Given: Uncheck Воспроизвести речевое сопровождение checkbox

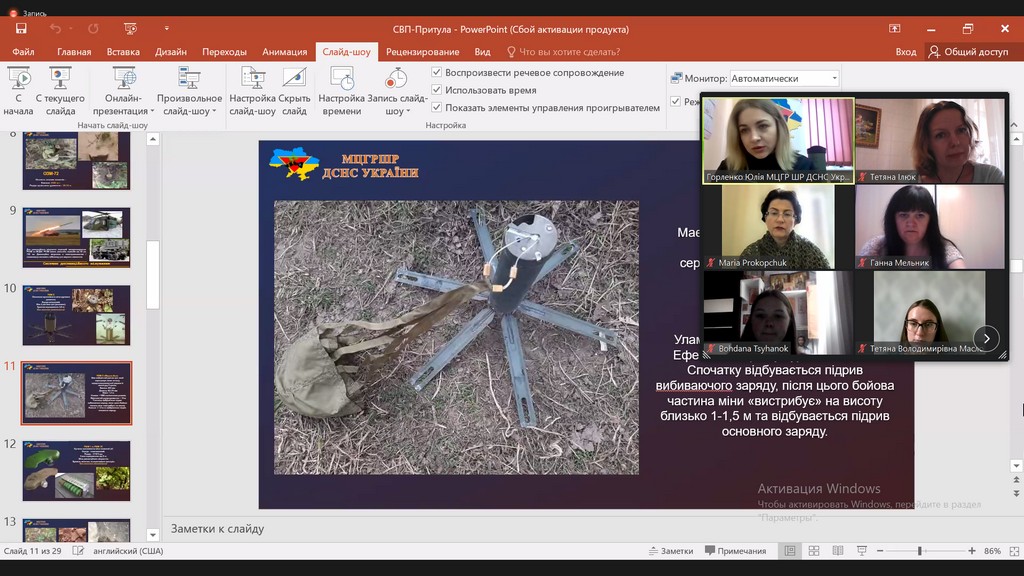Looking at the screenshot, I should tap(437, 73).
